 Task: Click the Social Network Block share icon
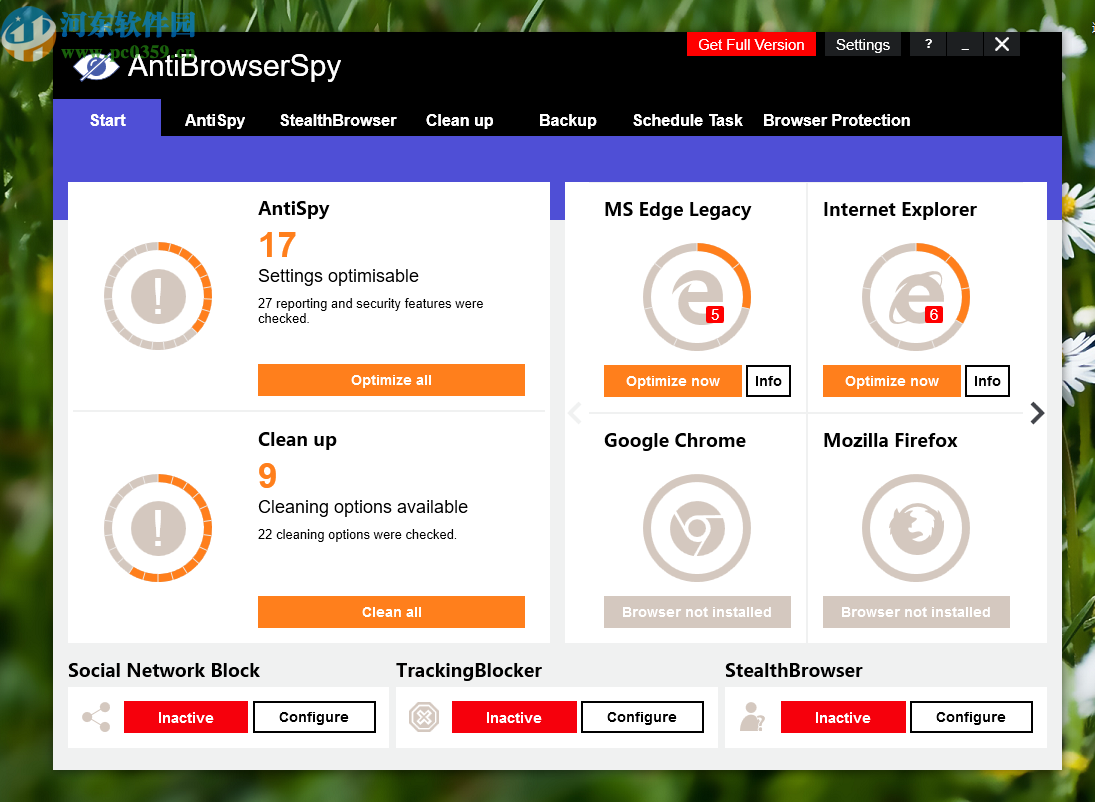tap(95, 717)
